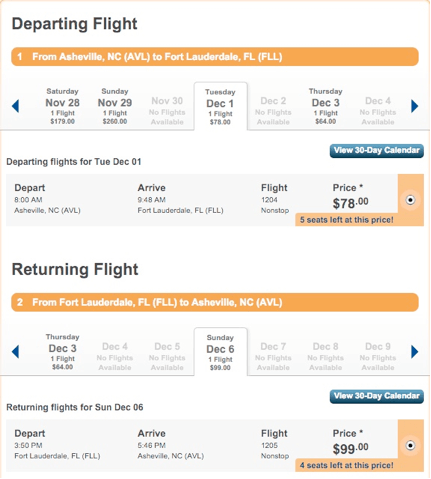Screen dimensions: 431x479
Task: Click the Dec 7 returning date cell
Action: pos(273,357)
